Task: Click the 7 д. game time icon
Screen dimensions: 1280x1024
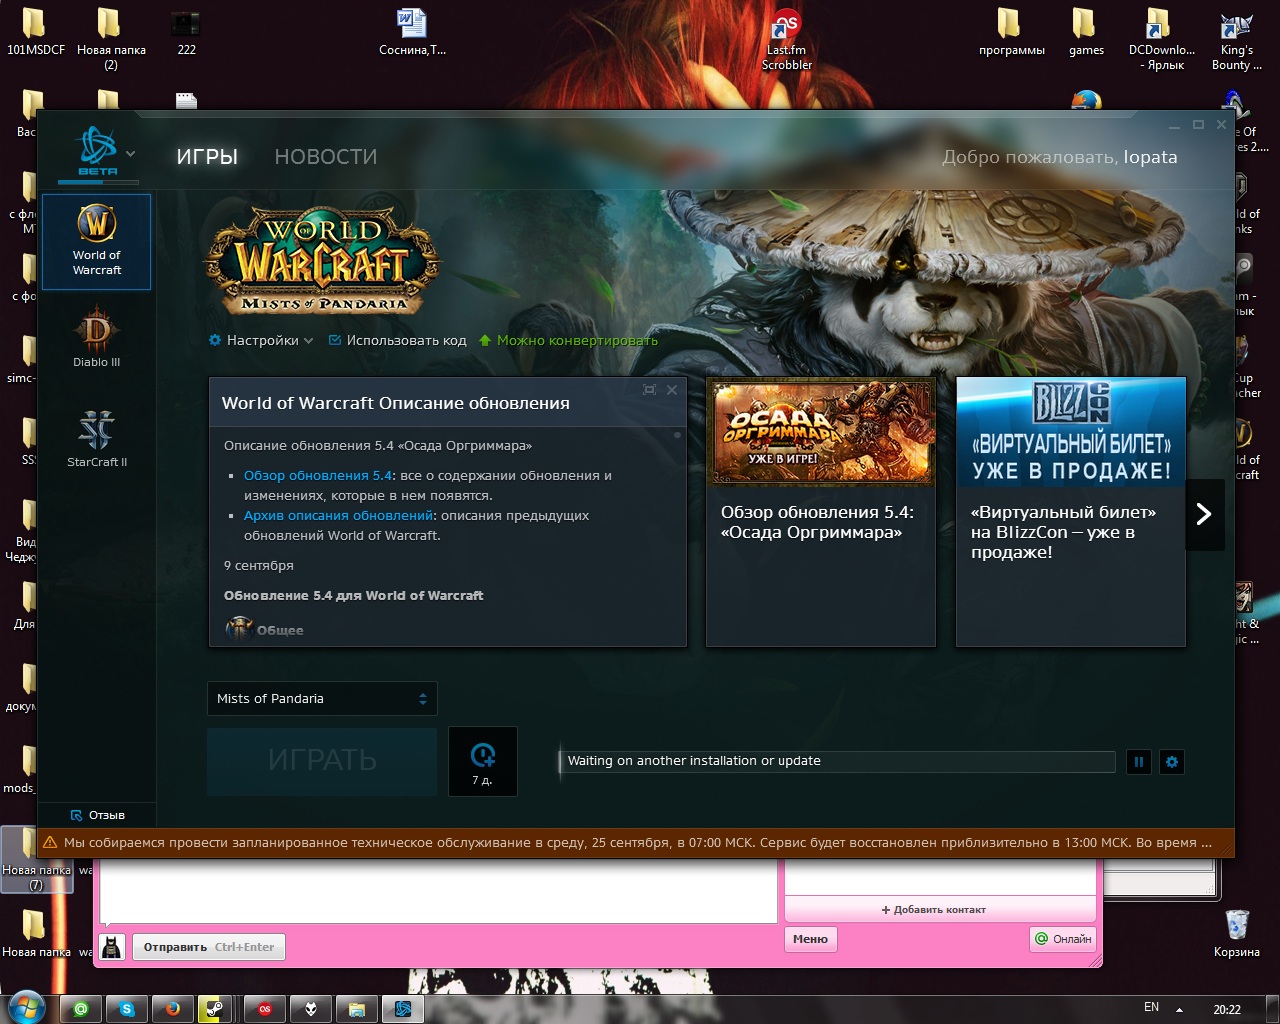Action: [483, 761]
